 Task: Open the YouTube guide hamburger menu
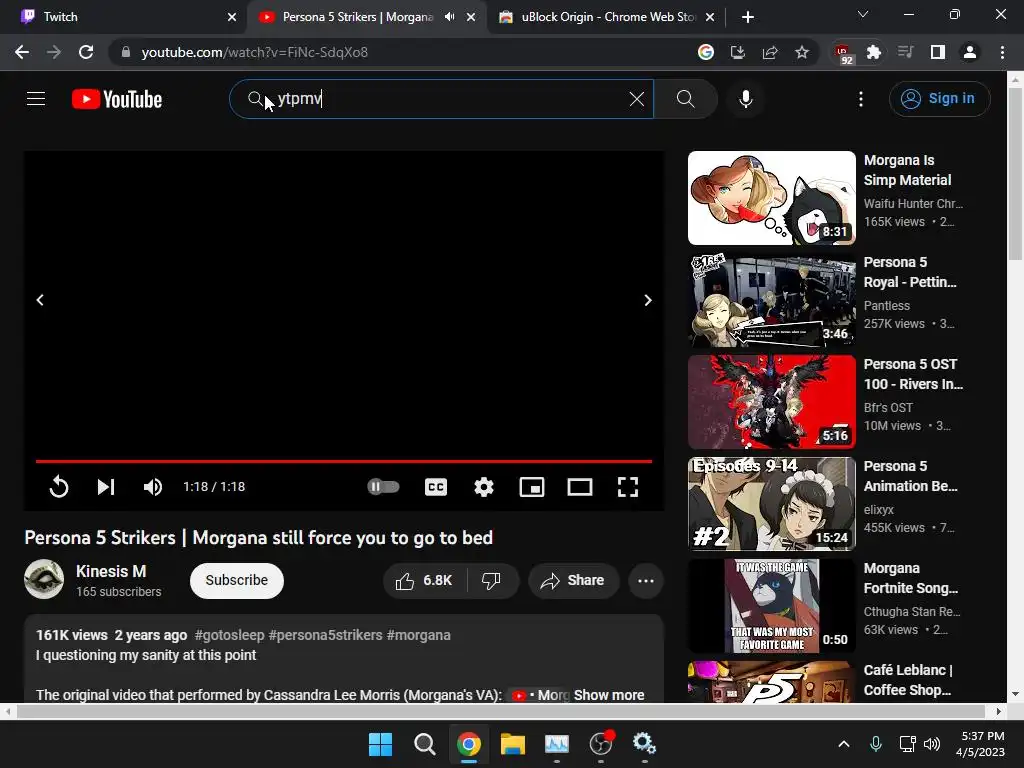tap(36, 99)
